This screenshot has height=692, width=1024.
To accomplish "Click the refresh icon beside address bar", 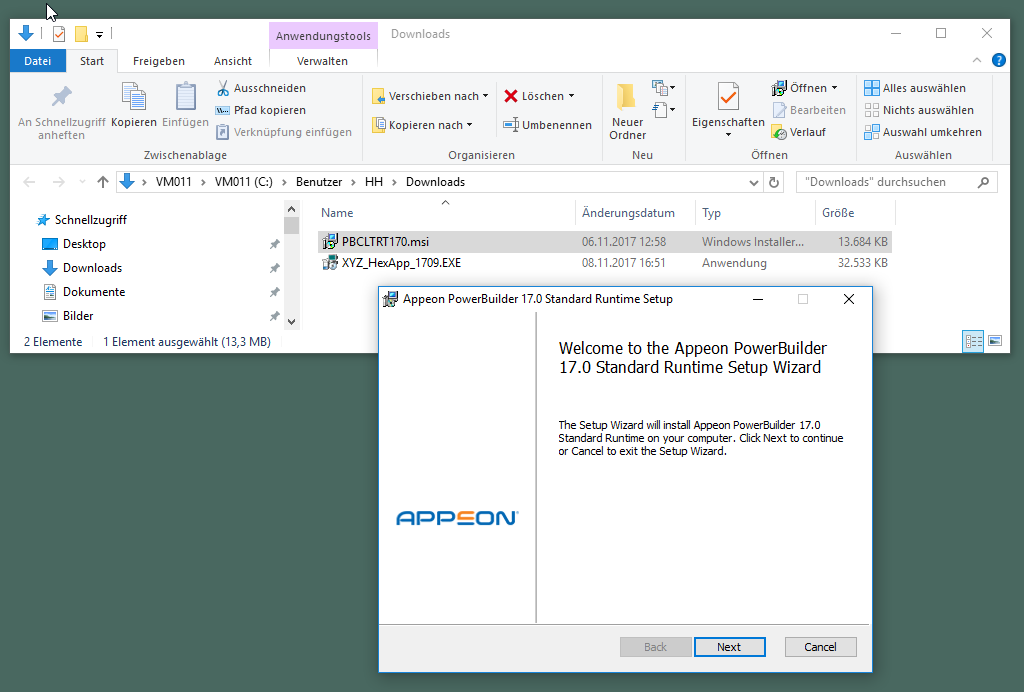I will tap(774, 182).
